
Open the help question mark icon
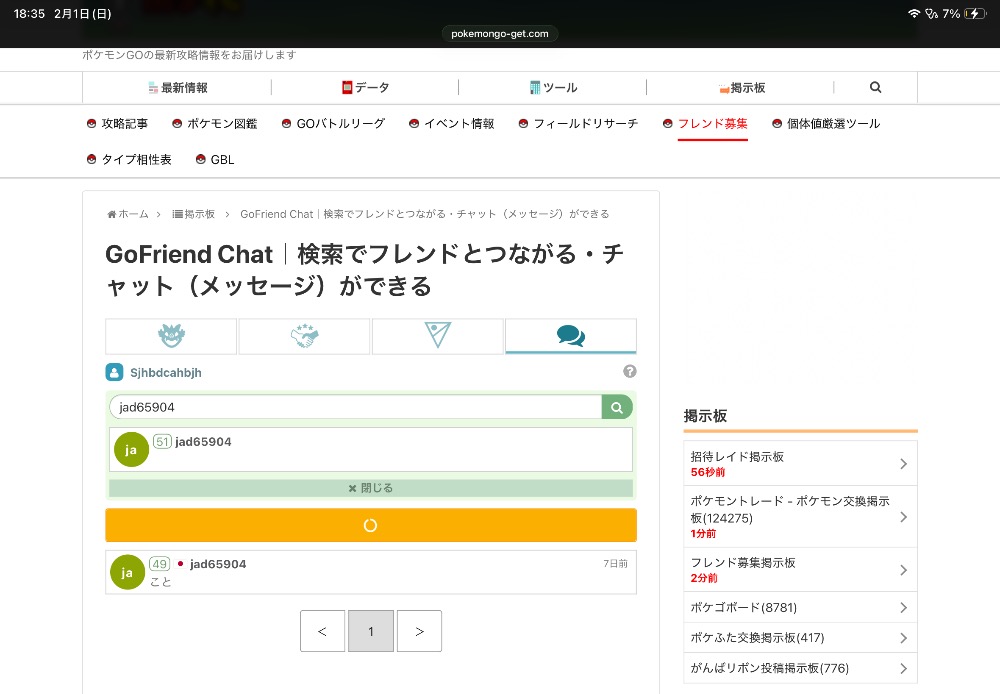630,372
